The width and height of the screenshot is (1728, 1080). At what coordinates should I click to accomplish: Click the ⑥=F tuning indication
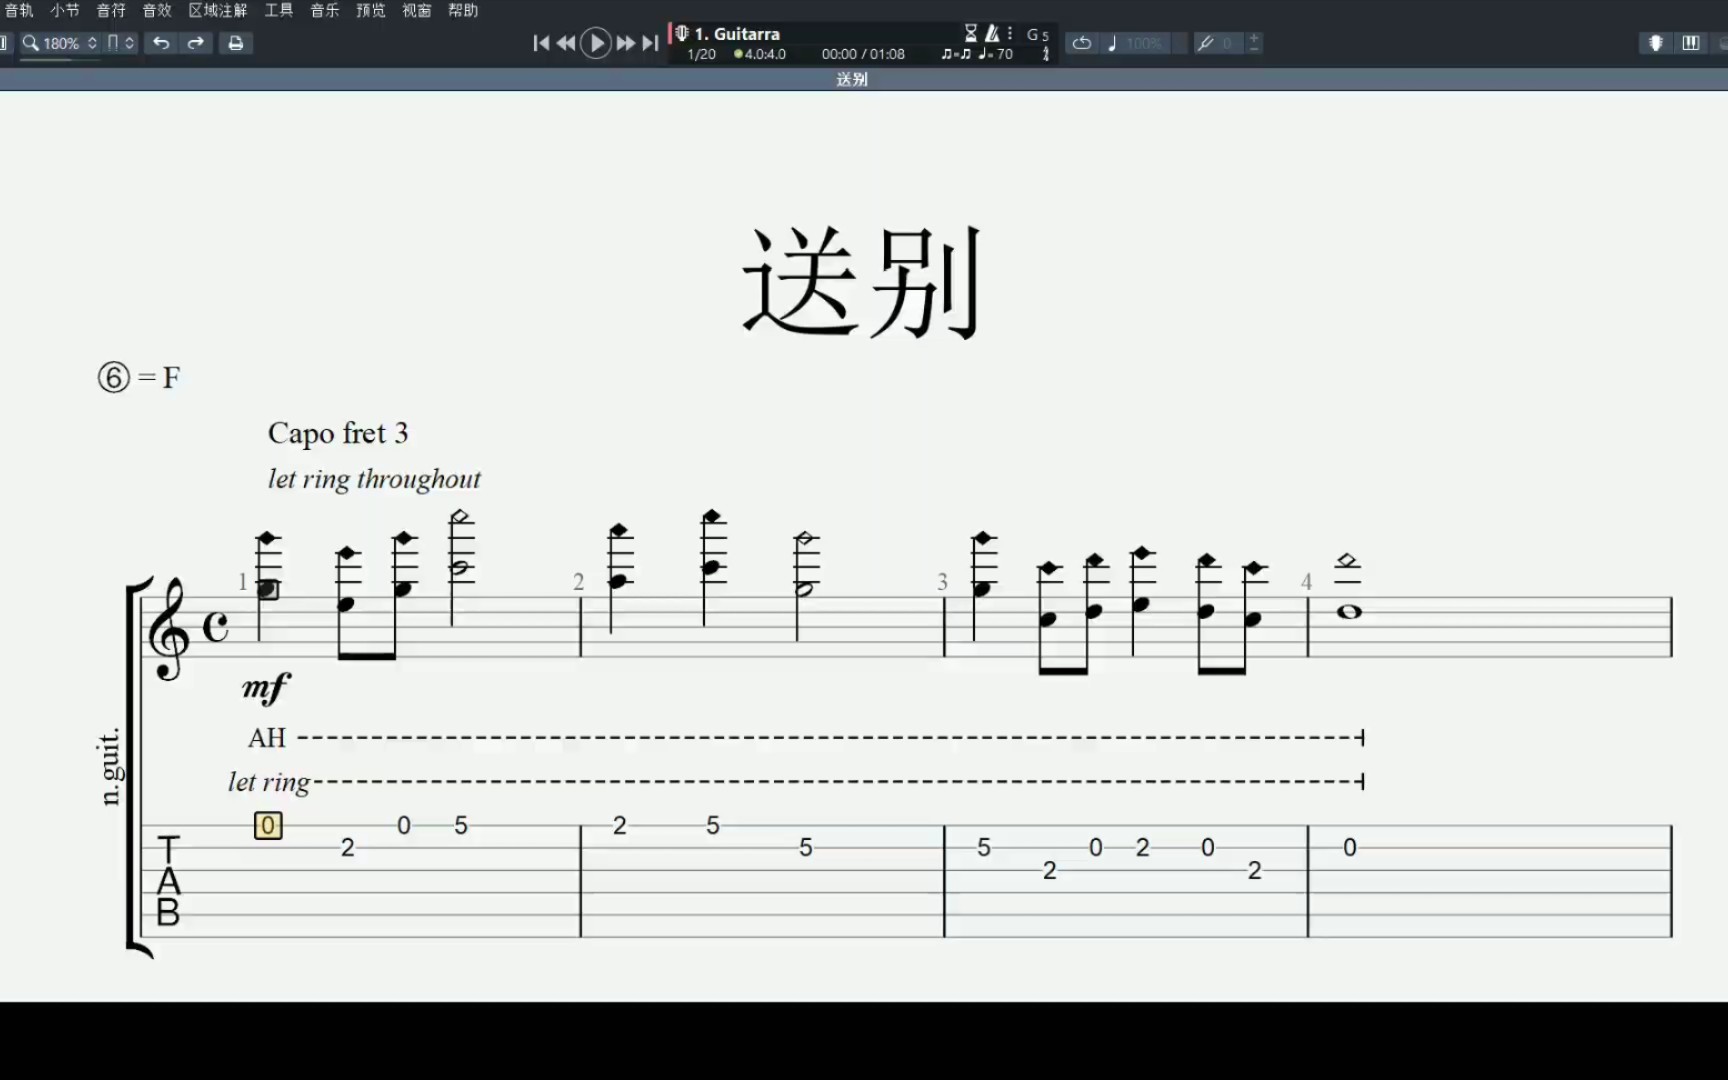coord(139,377)
